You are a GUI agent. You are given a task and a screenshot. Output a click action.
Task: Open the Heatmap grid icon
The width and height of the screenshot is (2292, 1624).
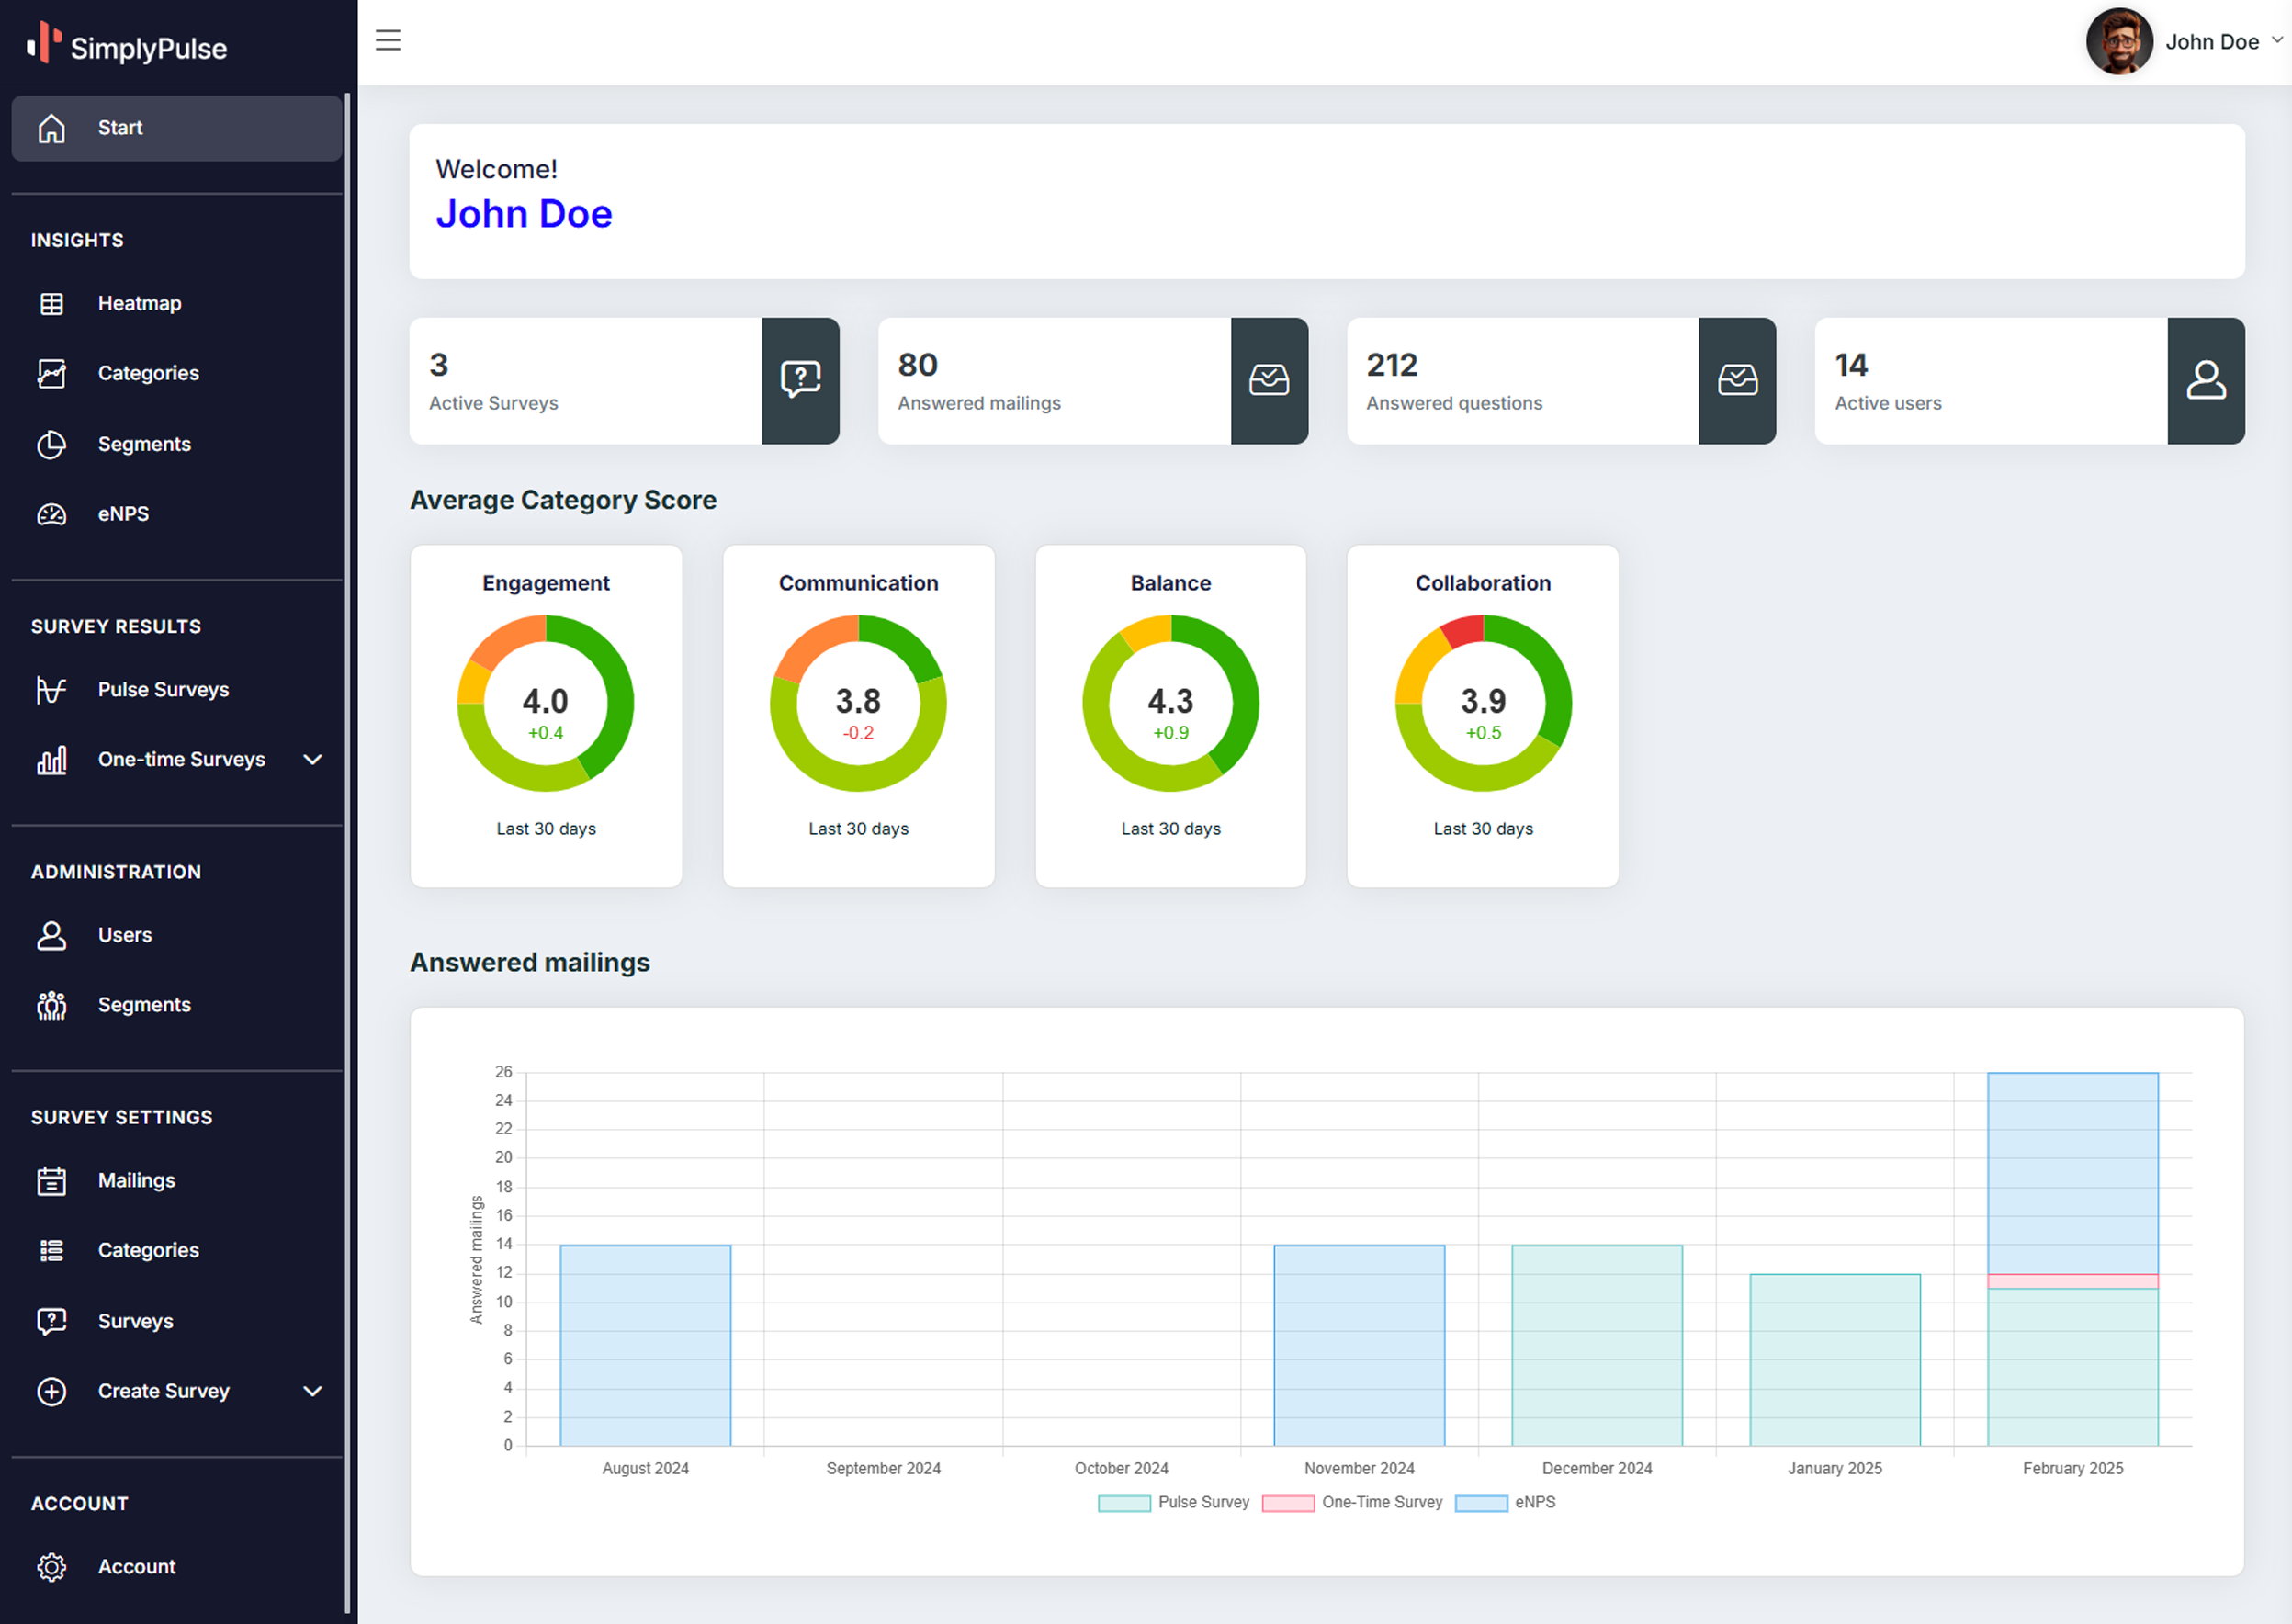tap(51, 304)
